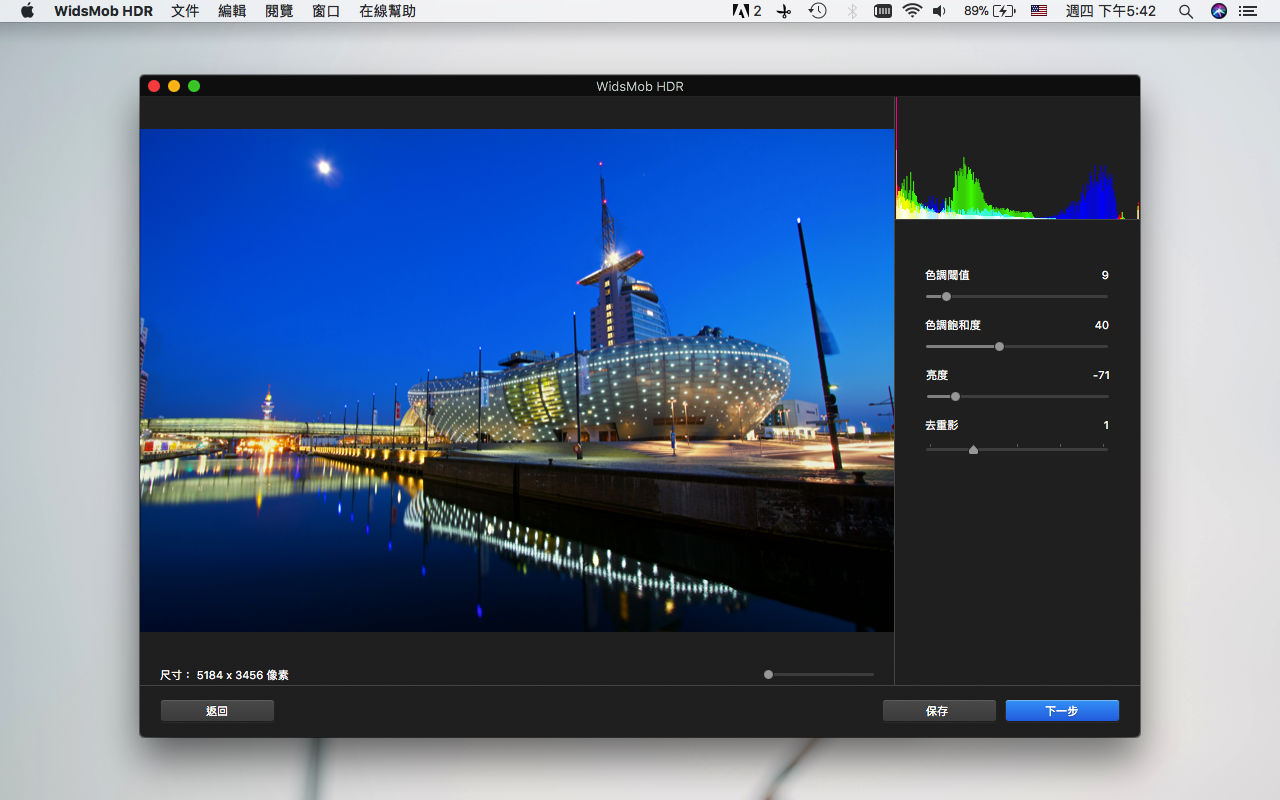Screen dimensions: 1280x800
Task: Click the Adobe Creative Cloud menu bar icon
Action: (747, 11)
